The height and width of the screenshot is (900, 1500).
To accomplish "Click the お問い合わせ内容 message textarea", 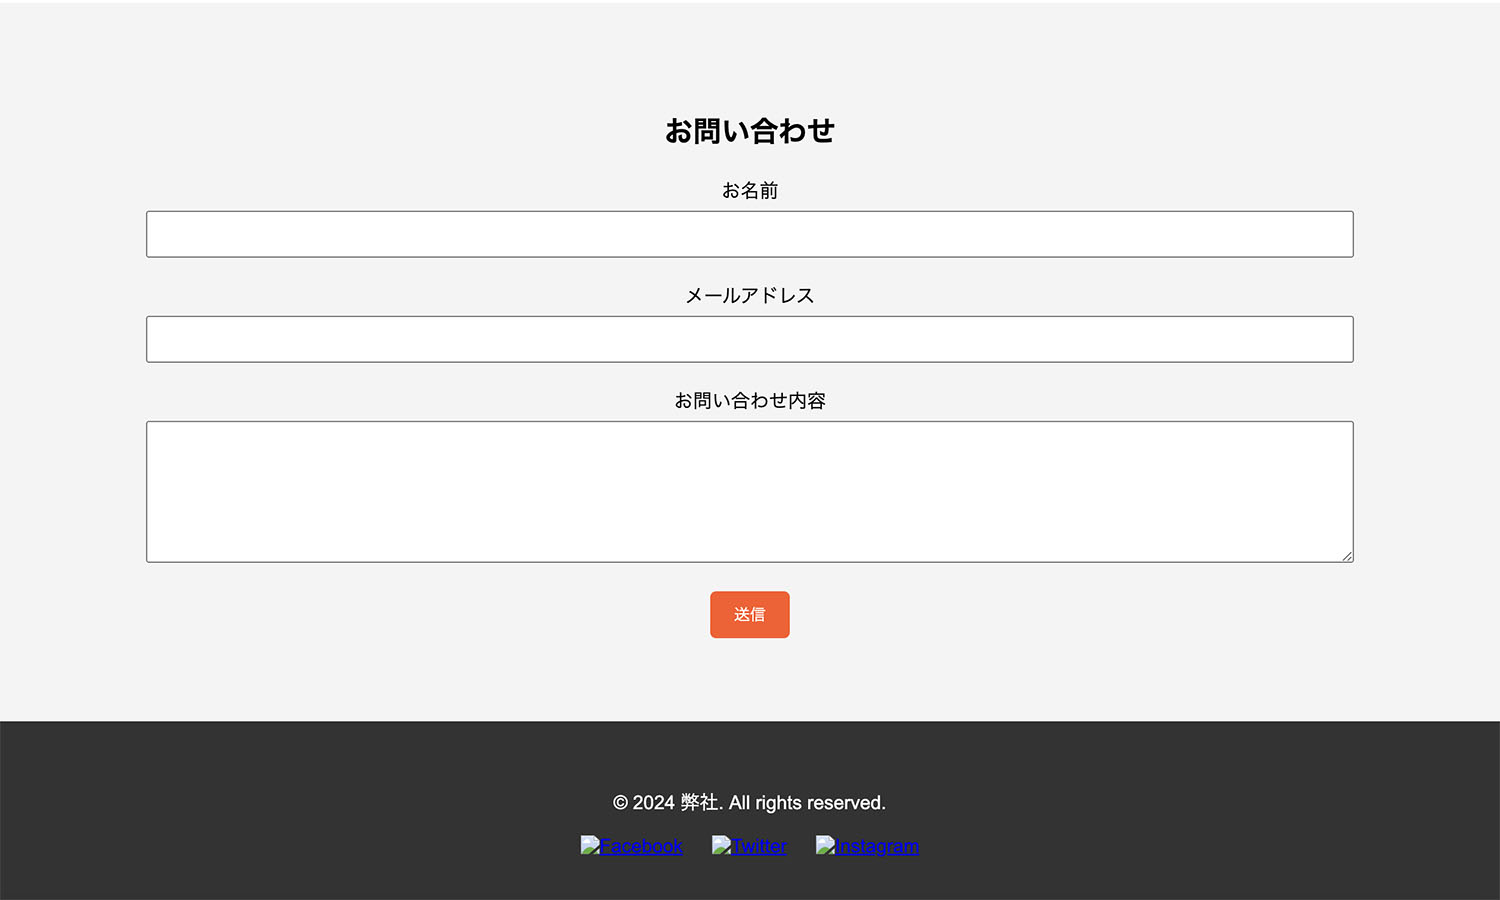I will [x=750, y=492].
